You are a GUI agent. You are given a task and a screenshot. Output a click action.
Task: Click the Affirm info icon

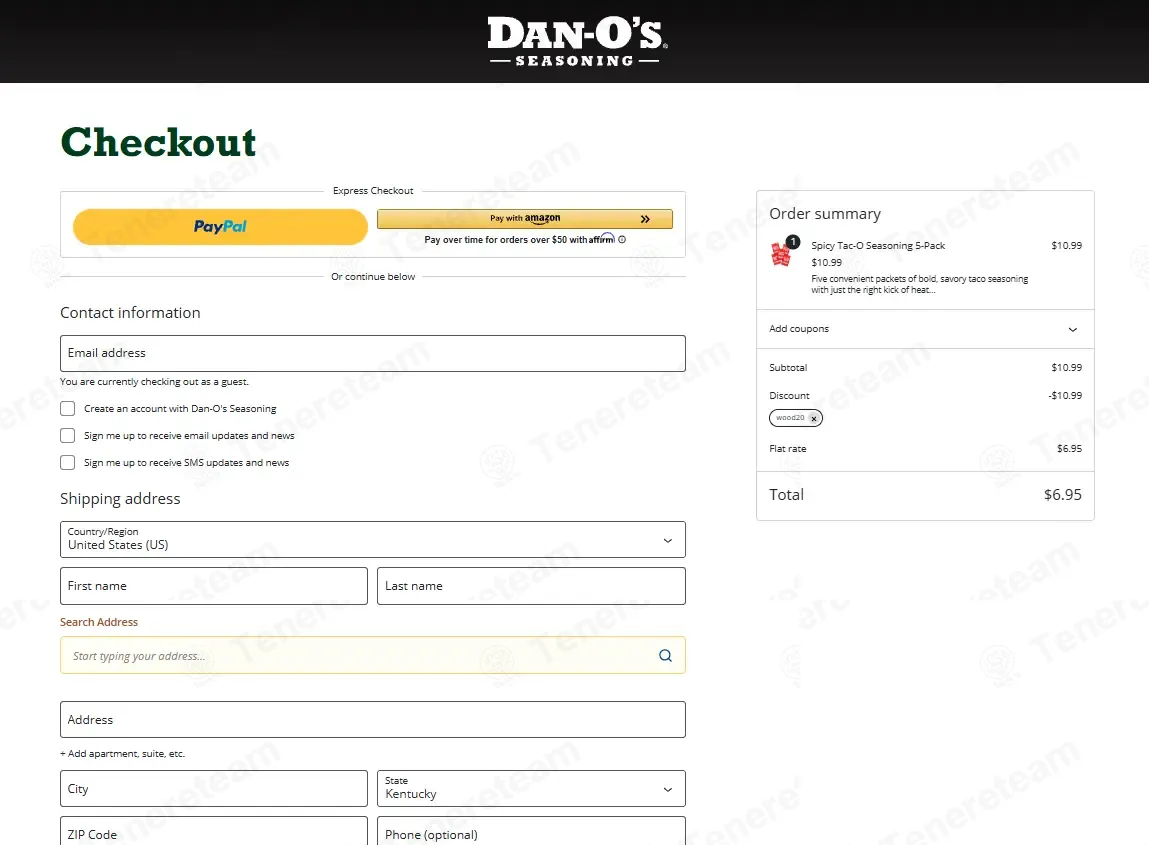pyautogui.click(x=622, y=240)
